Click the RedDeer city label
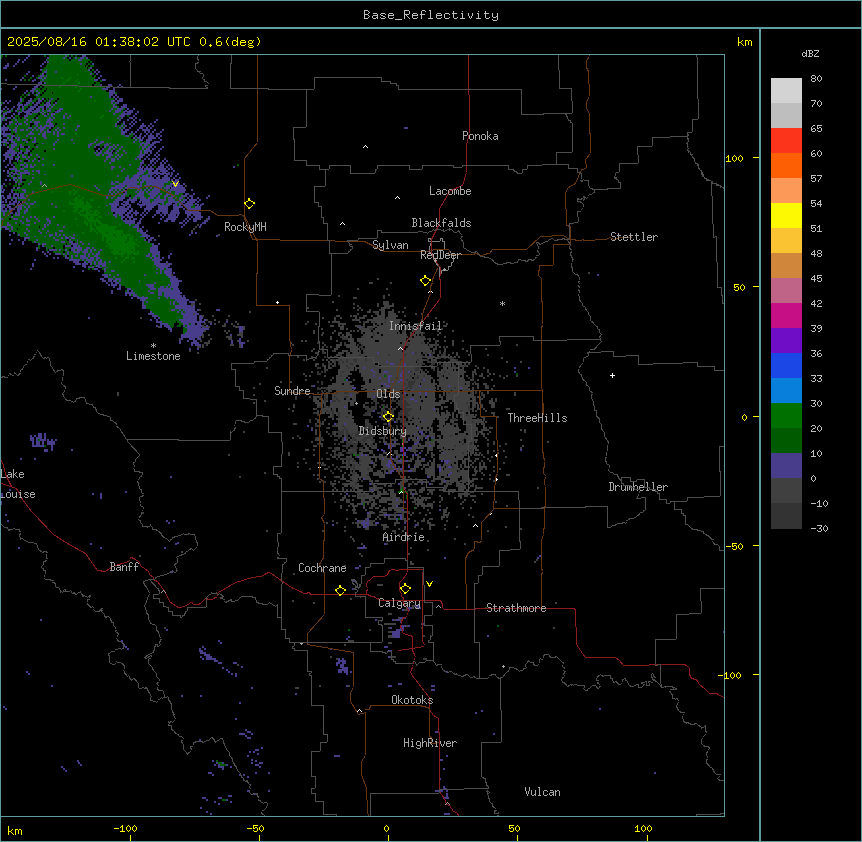This screenshot has height=842, width=862. click(x=440, y=255)
